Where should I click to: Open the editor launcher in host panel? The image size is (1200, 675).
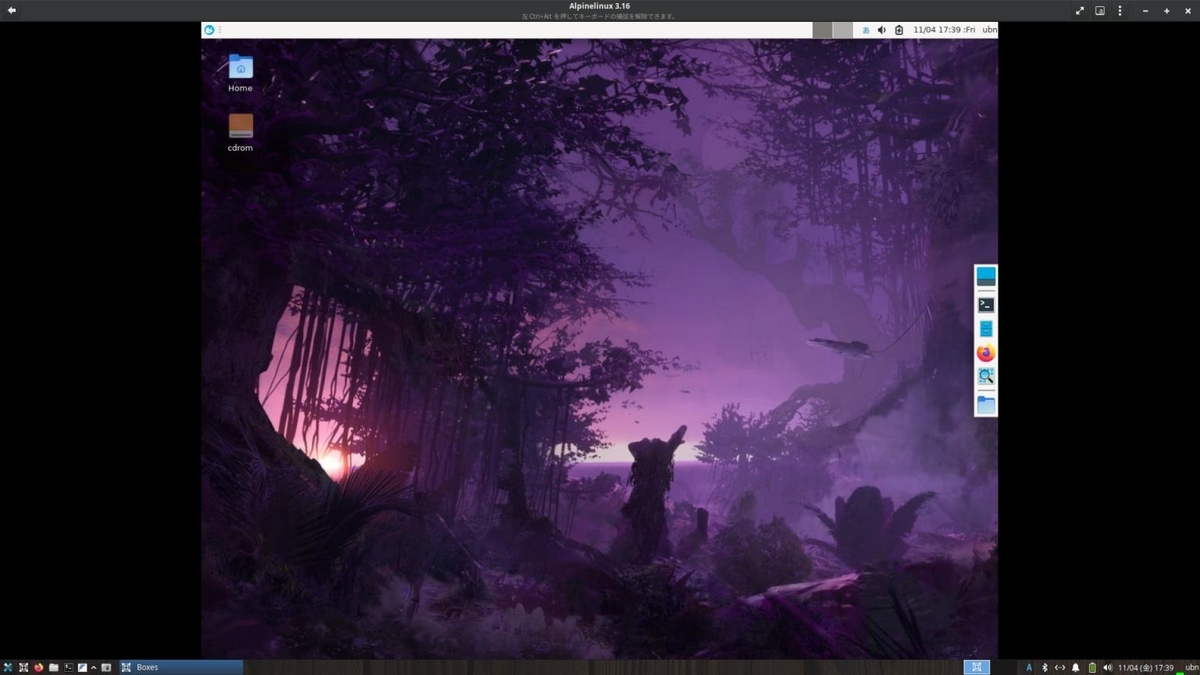[82, 667]
